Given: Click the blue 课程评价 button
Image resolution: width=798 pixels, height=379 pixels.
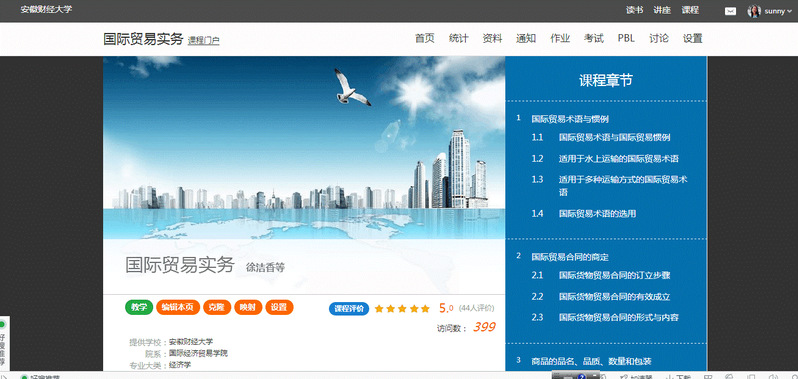Looking at the screenshot, I should (x=349, y=308).
